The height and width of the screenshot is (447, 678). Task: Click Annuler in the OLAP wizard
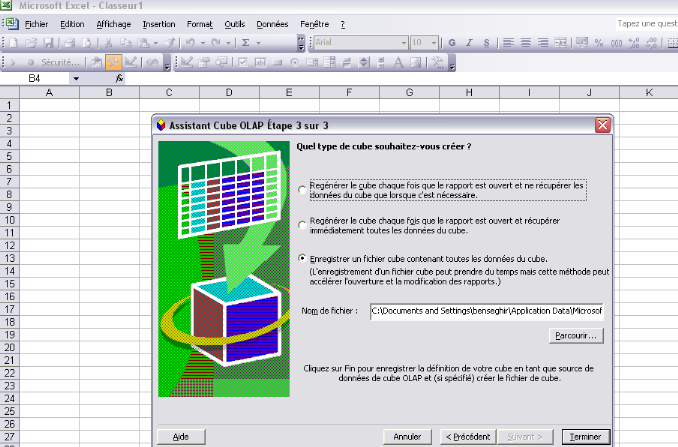click(x=407, y=437)
